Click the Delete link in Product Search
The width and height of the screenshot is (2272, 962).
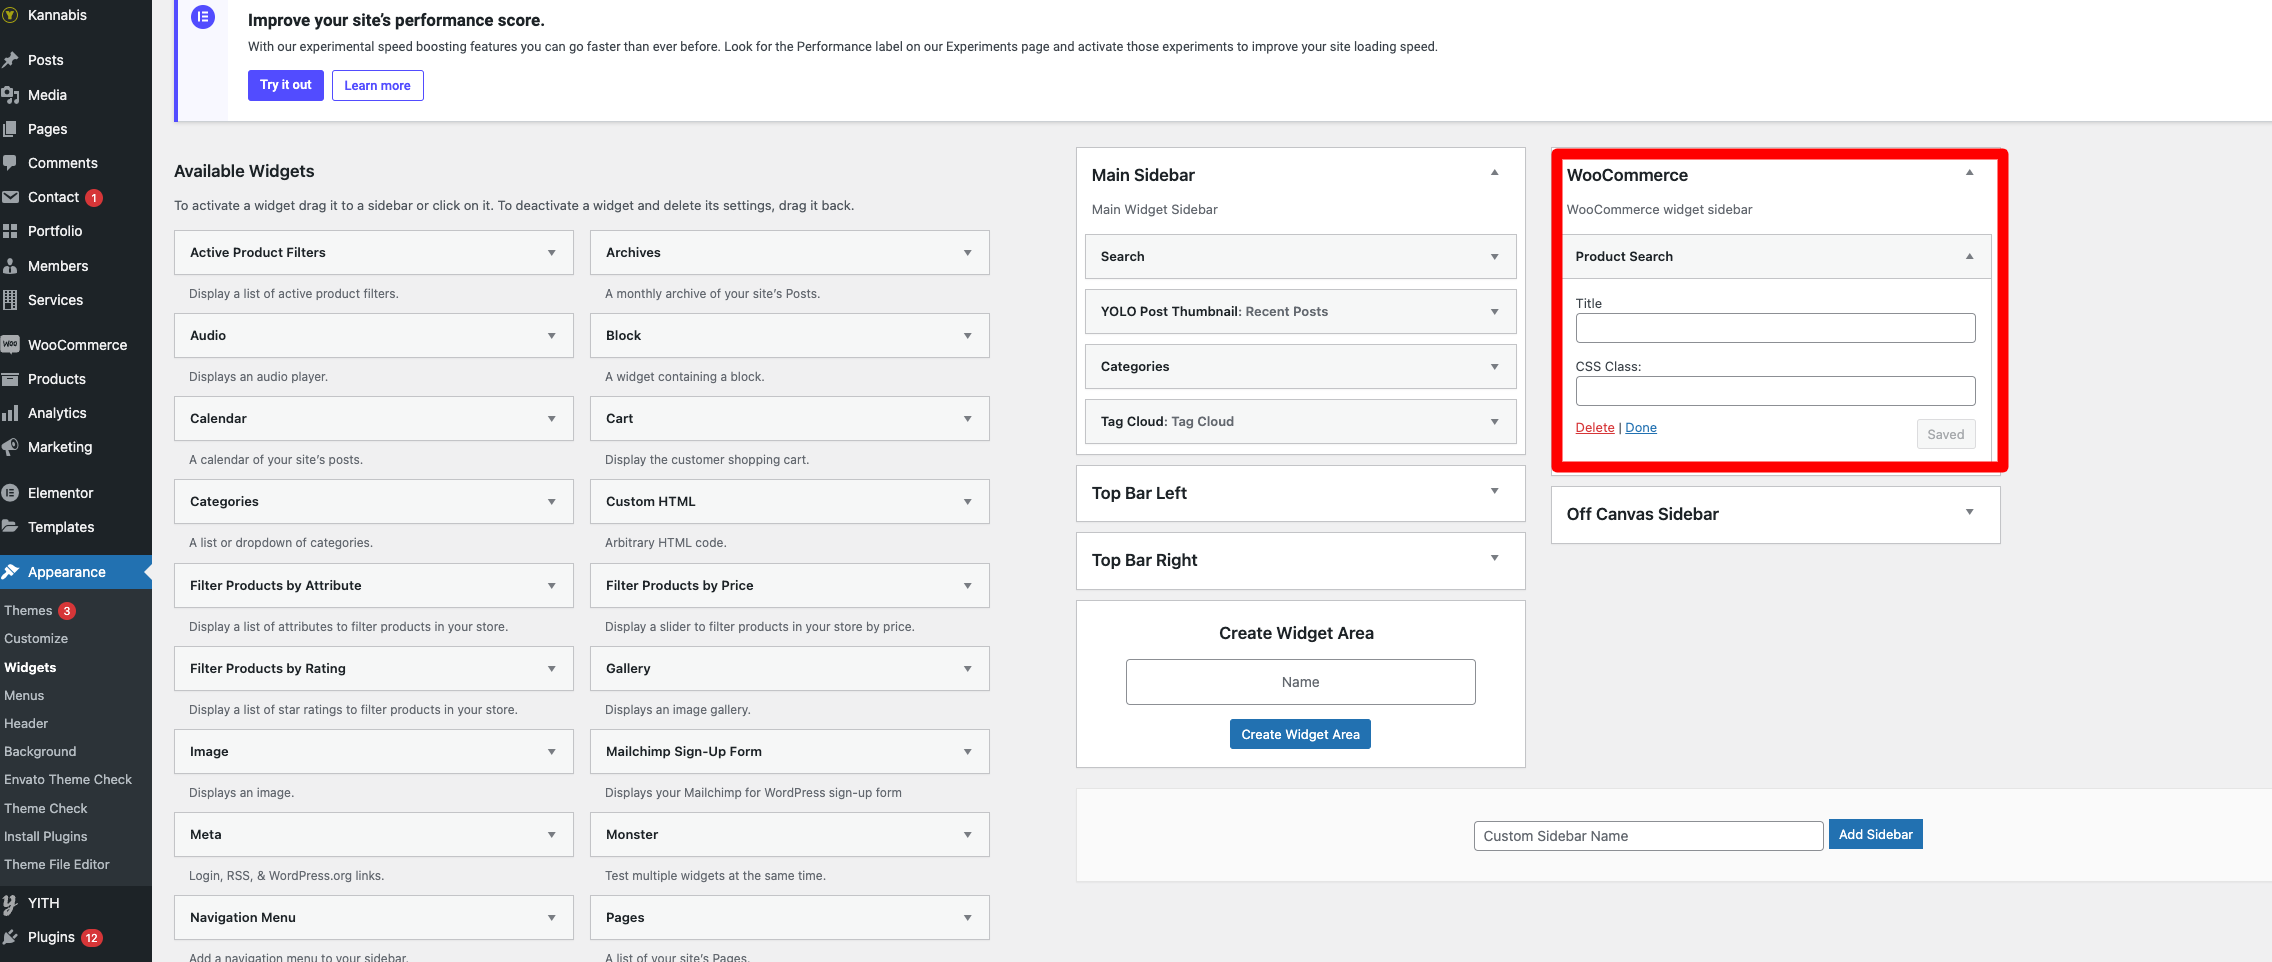pos(1595,427)
